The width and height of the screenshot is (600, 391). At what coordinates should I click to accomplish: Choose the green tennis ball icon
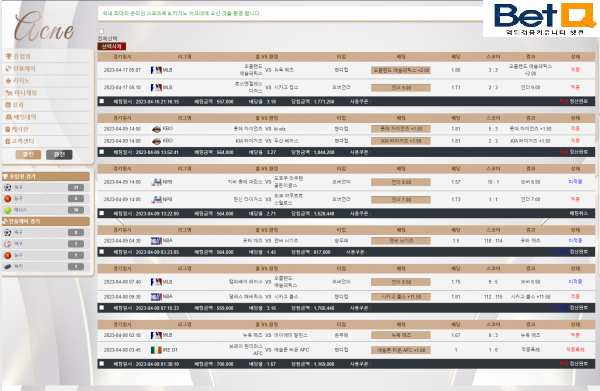[7, 210]
